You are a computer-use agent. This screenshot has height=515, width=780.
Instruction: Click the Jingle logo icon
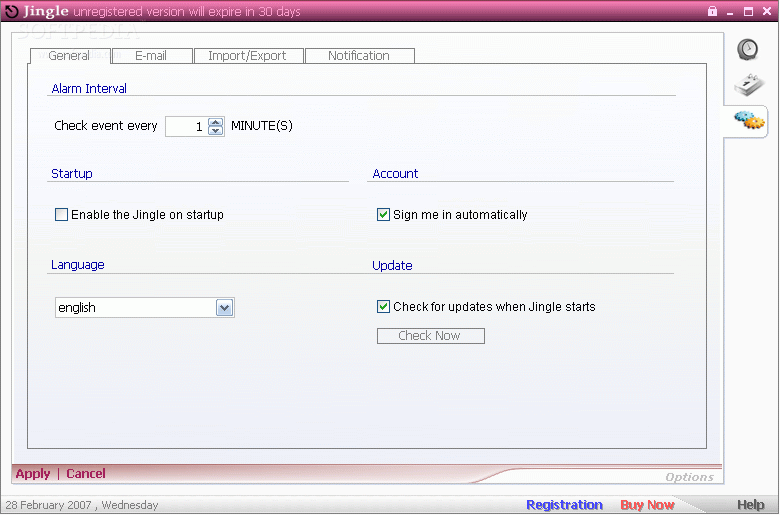click(11, 11)
